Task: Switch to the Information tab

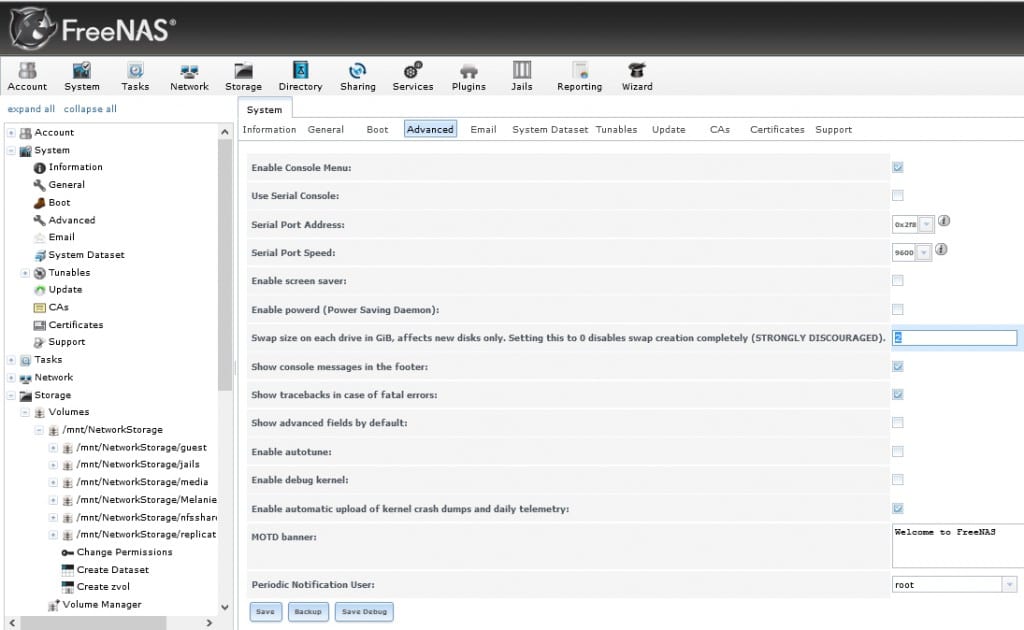Action: click(x=269, y=129)
